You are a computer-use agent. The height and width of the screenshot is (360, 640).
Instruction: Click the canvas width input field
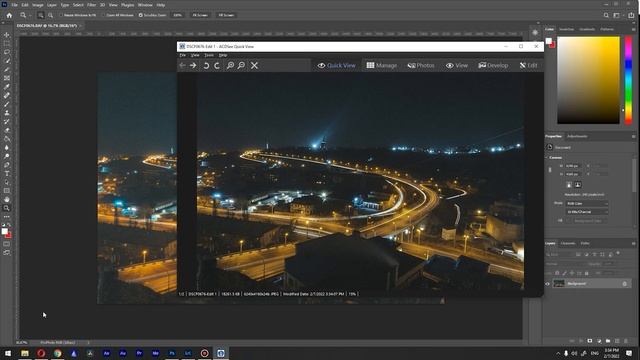[x=573, y=166]
